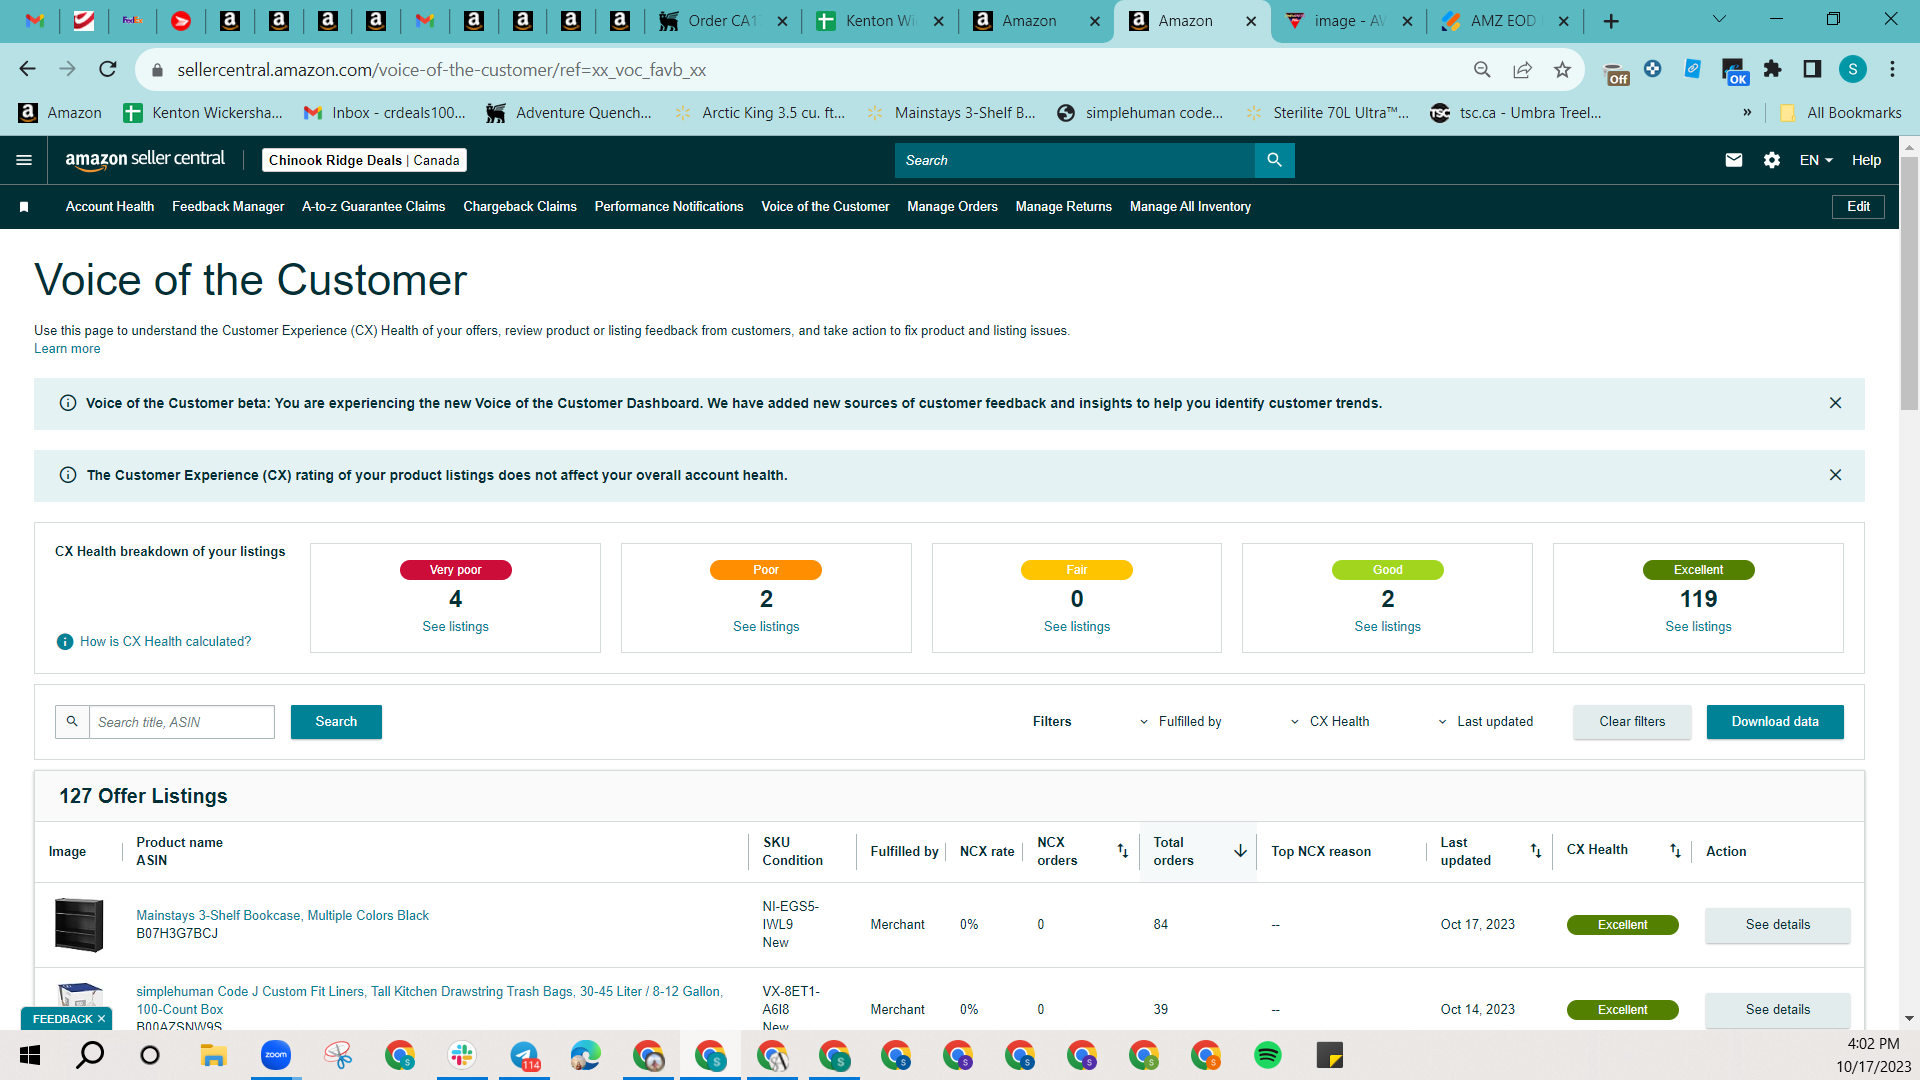The image size is (1920, 1080).
Task: Bookmark this page with the star icon
Action: pyautogui.click(x=1562, y=69)
